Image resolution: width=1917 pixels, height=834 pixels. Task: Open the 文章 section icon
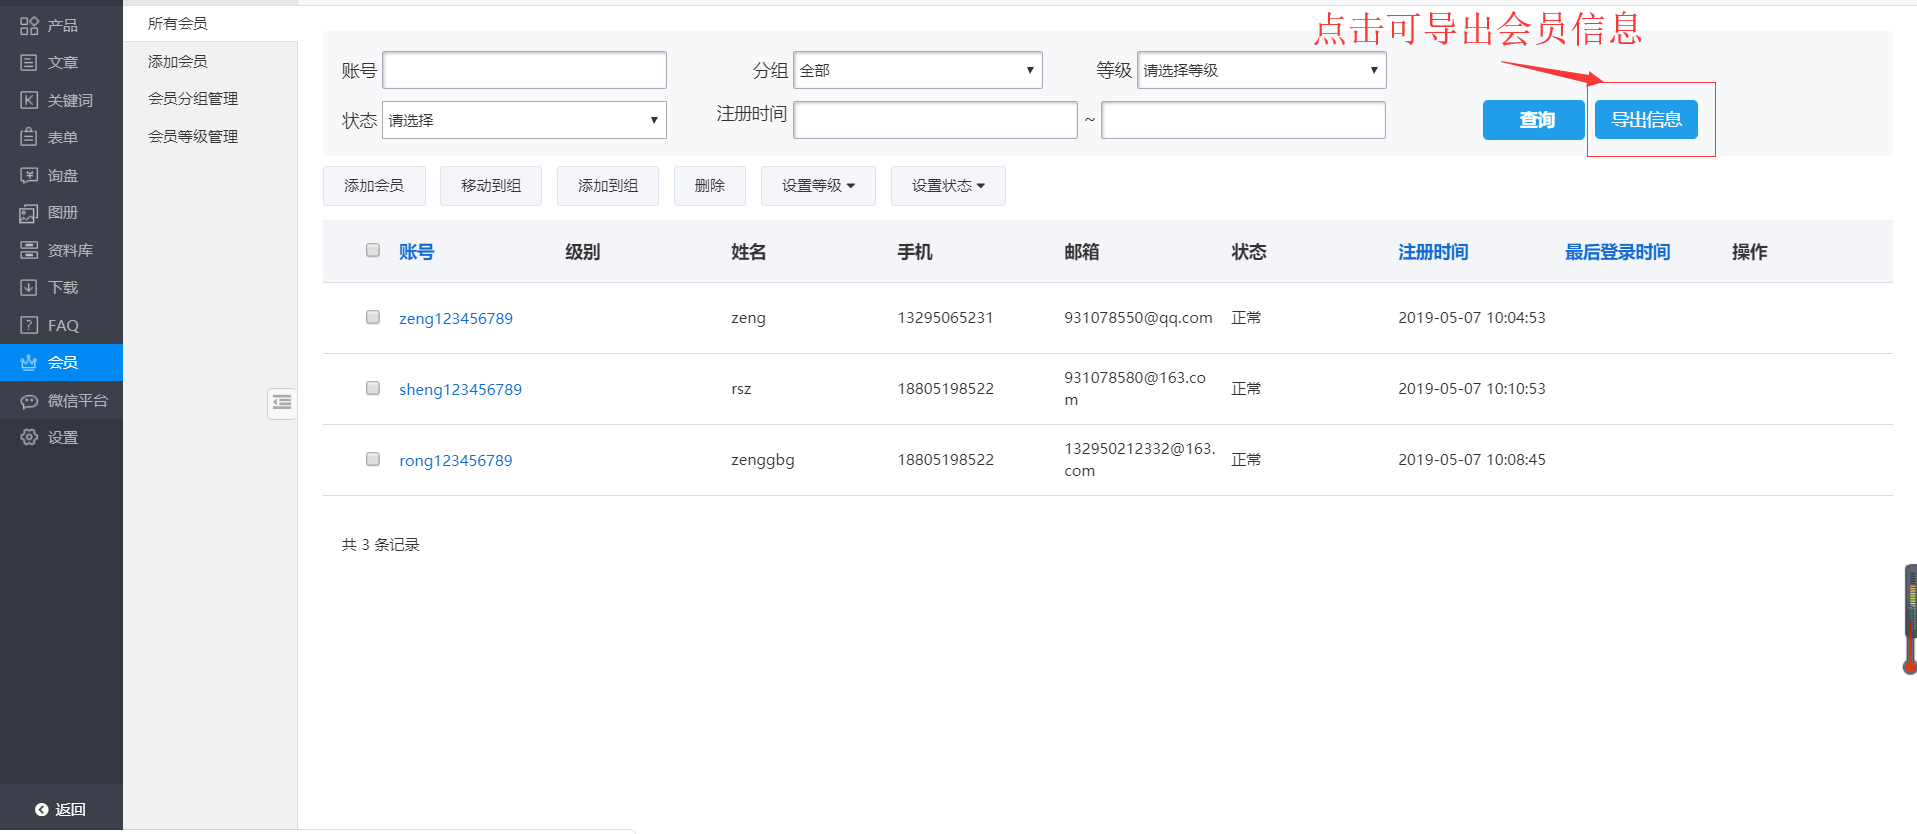29,63
